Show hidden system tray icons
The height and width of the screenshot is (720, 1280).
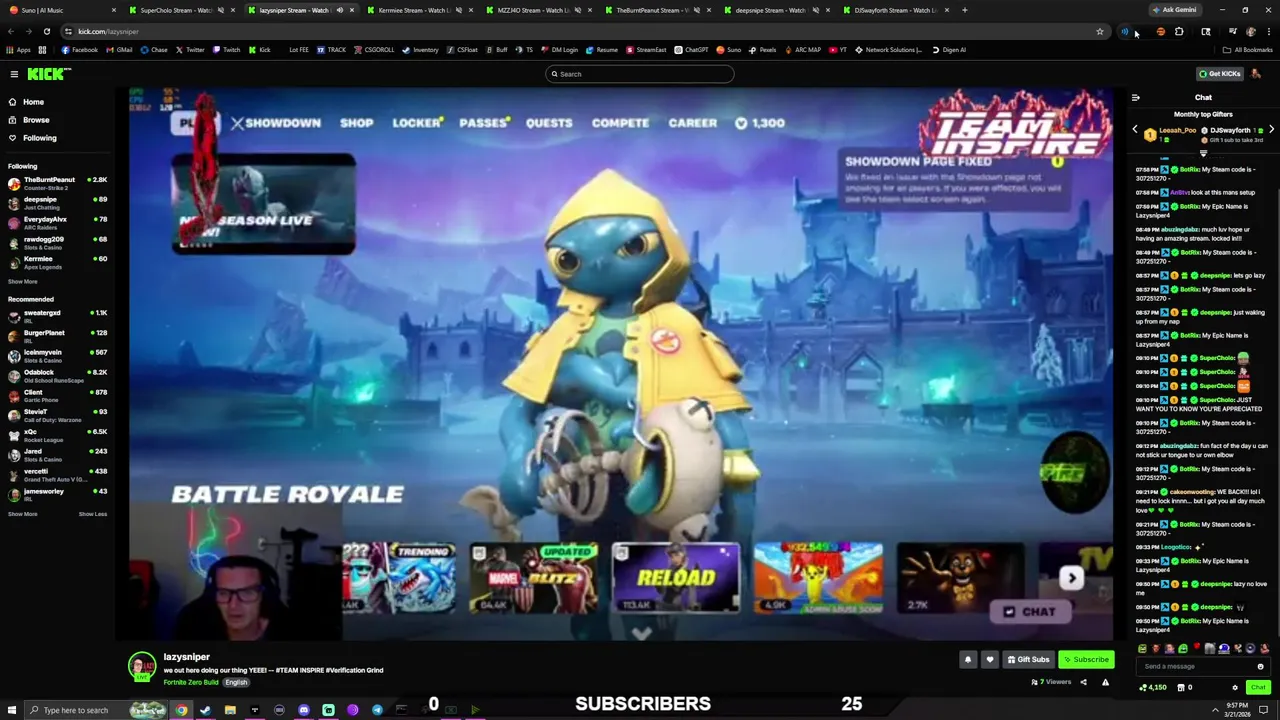(x=1216, y=710)
